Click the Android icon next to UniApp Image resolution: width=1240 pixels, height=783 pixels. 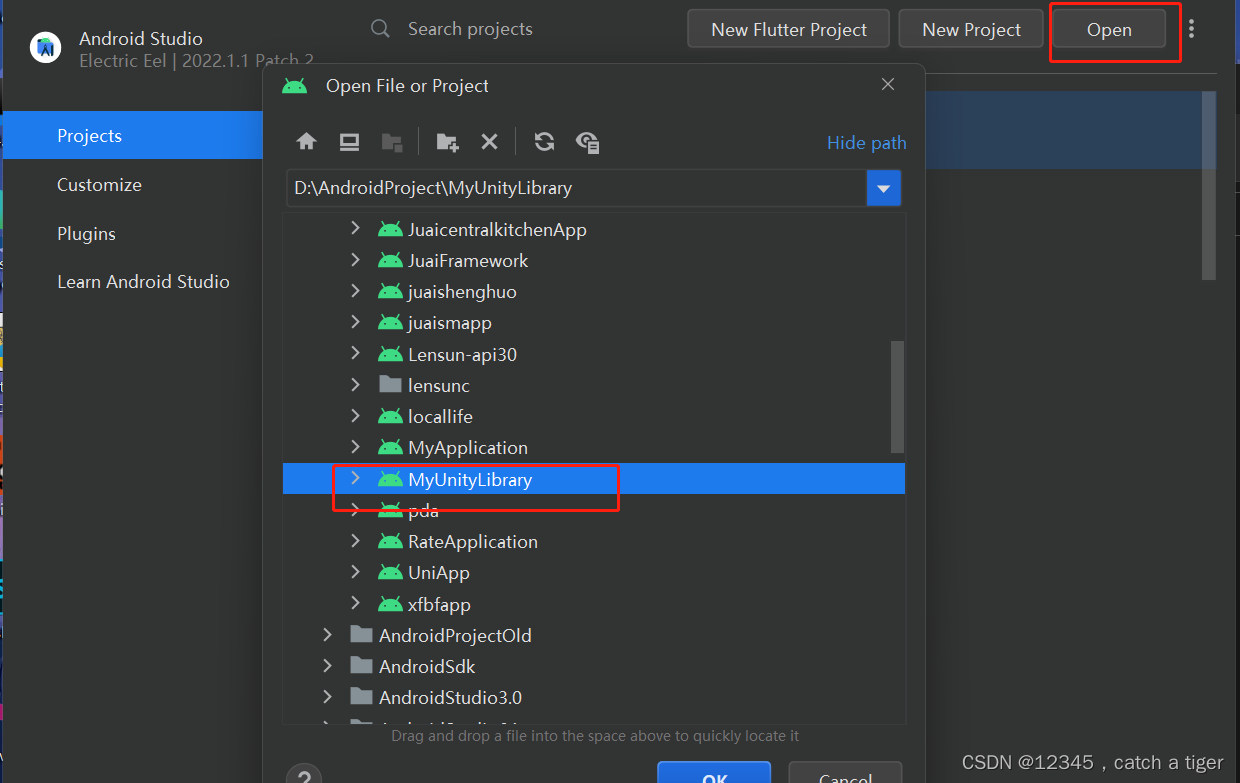pos(390,573)
